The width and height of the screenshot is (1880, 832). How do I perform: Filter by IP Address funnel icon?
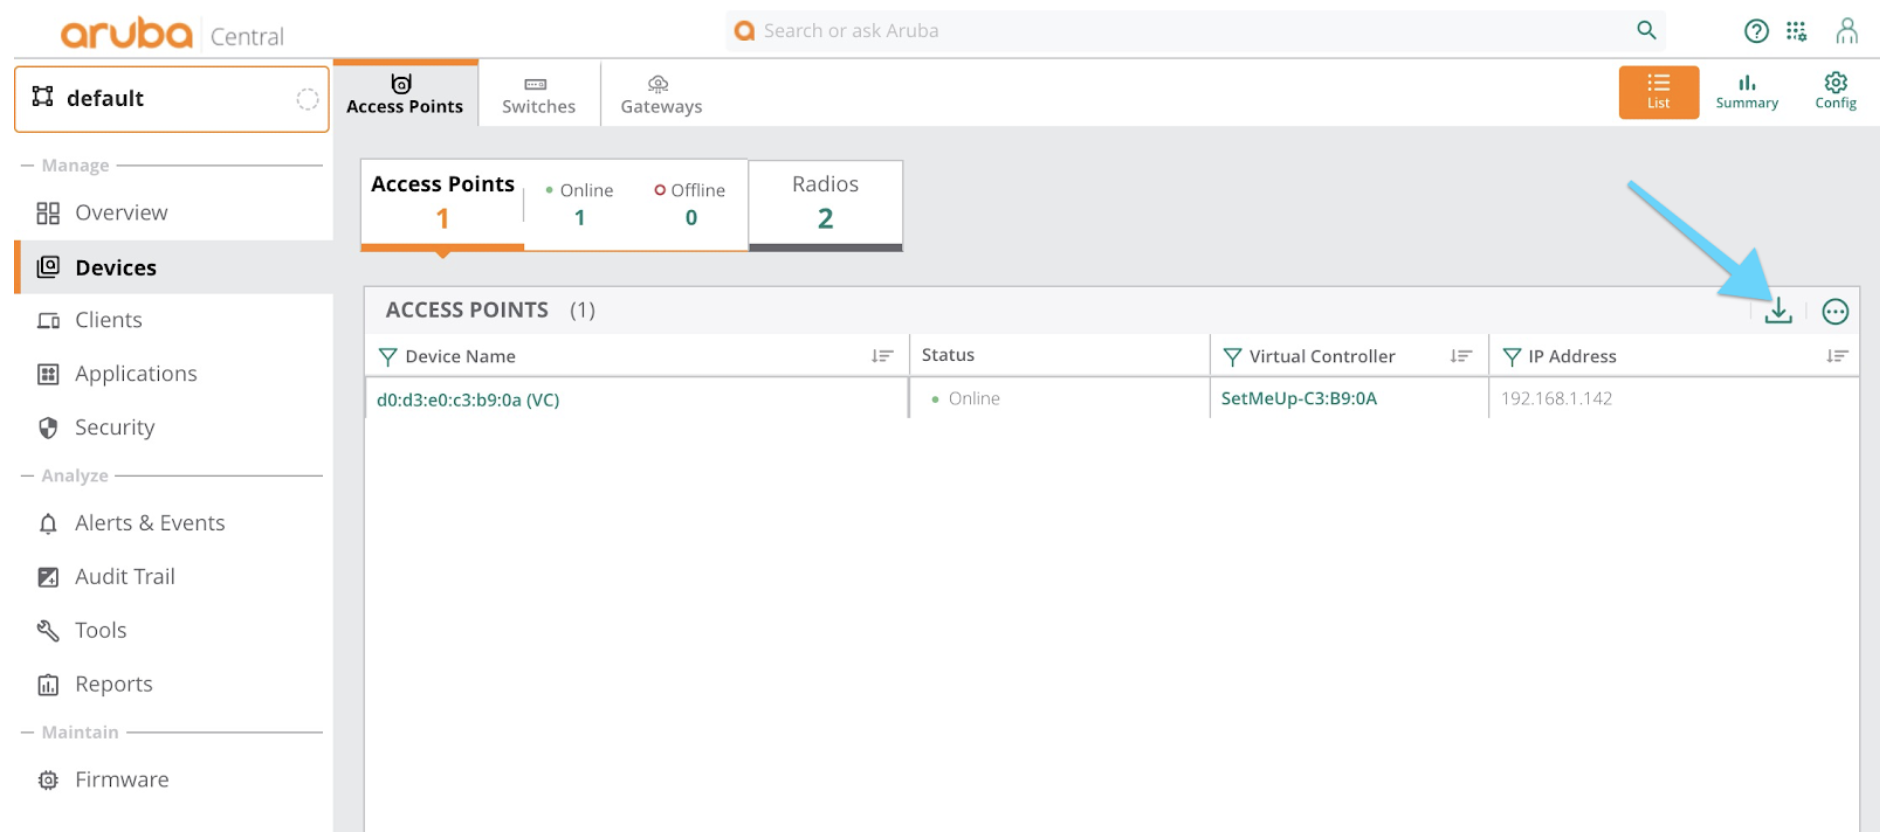click(1512, 357)
